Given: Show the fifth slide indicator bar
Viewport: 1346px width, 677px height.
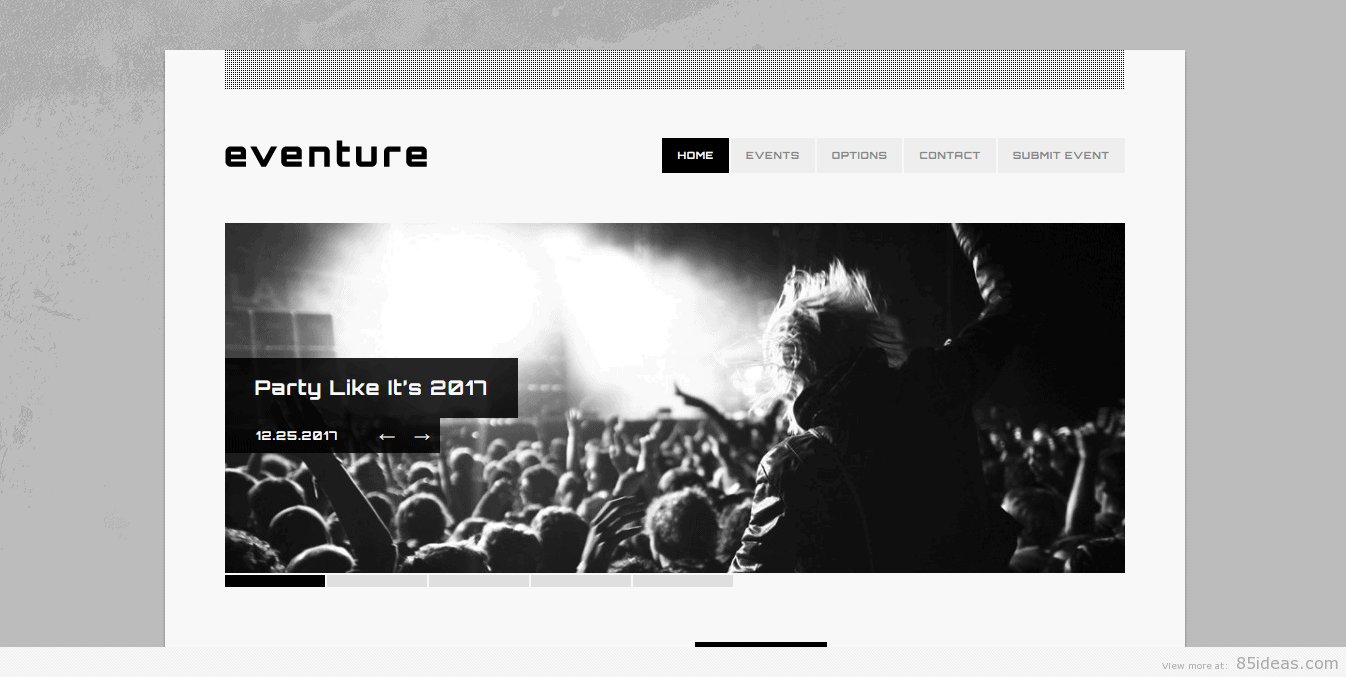Looking at the screenshot, I should tap(683, 581).
